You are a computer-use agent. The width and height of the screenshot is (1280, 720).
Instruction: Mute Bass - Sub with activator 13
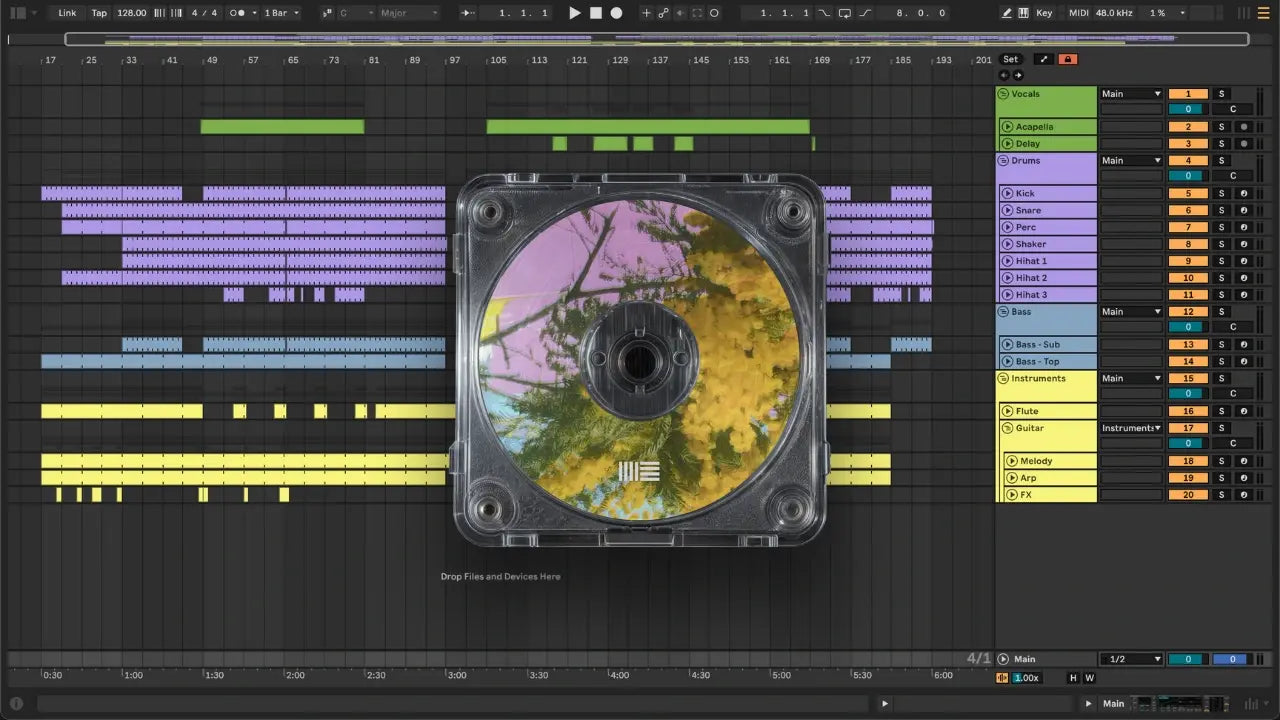1188,344
